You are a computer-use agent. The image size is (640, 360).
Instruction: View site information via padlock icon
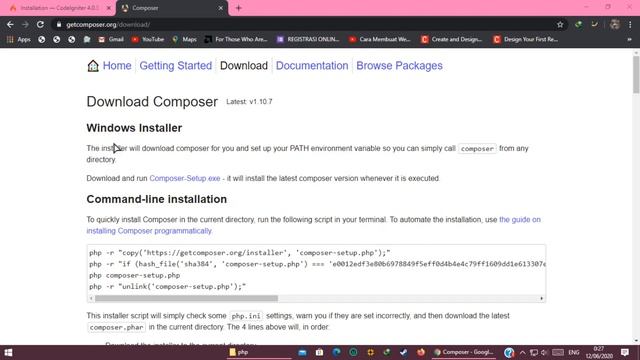coord(59,24)
